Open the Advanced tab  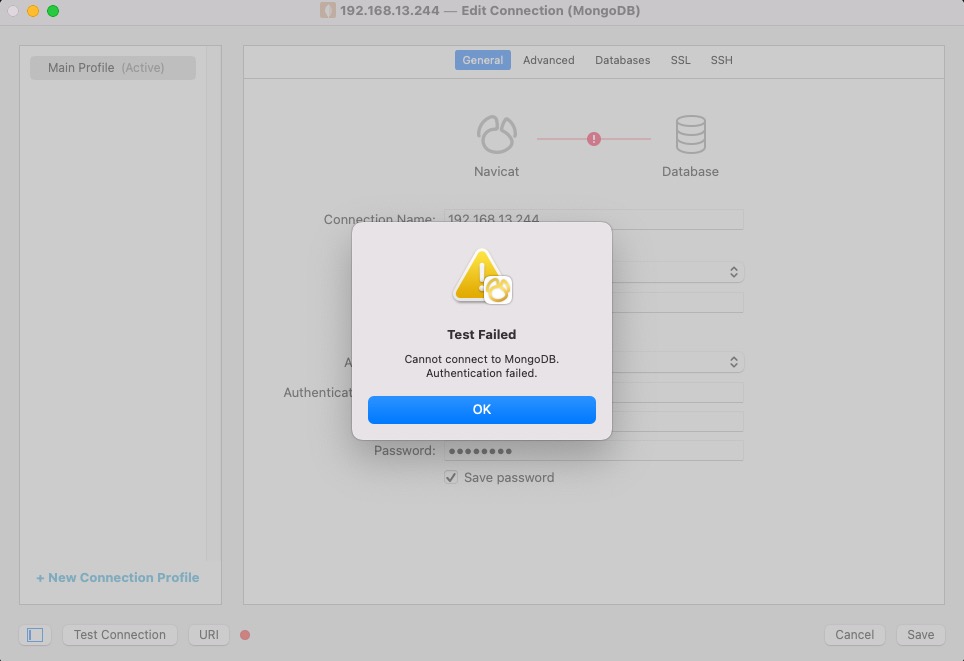click(548, 60)
